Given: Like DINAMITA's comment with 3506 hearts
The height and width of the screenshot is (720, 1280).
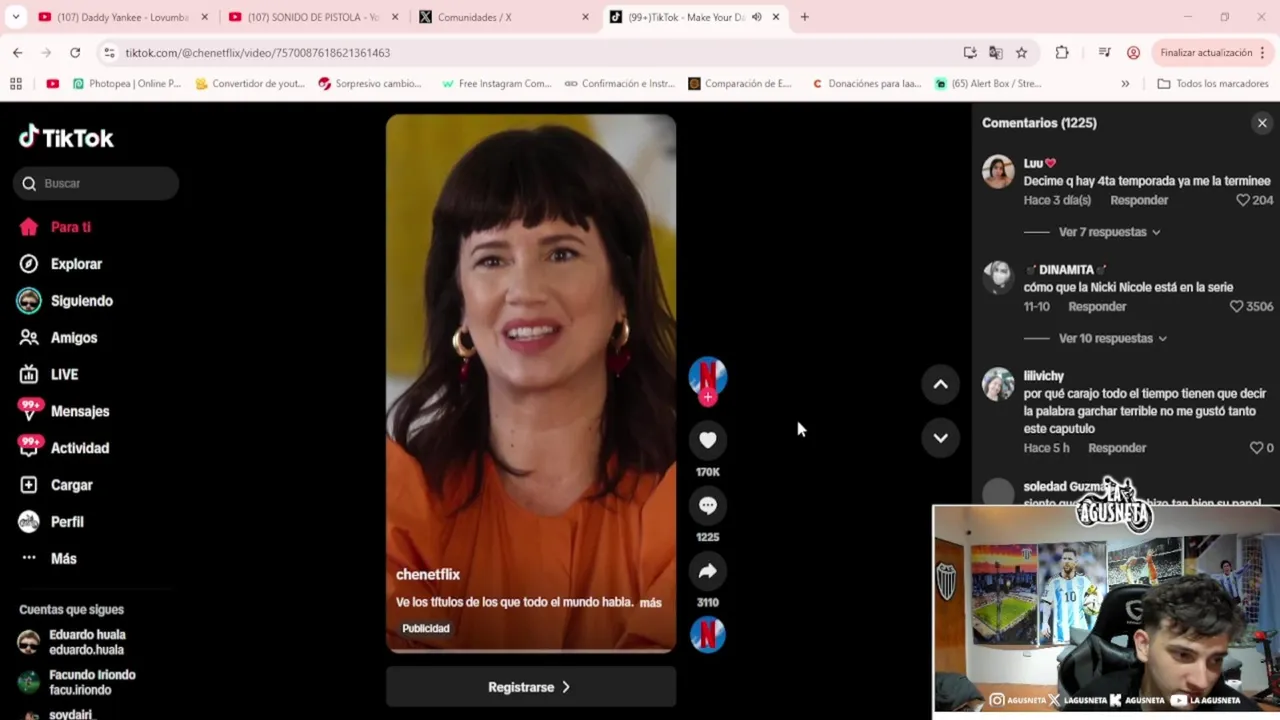Looking at the screenshot, I should click(x=1236, y=306).
